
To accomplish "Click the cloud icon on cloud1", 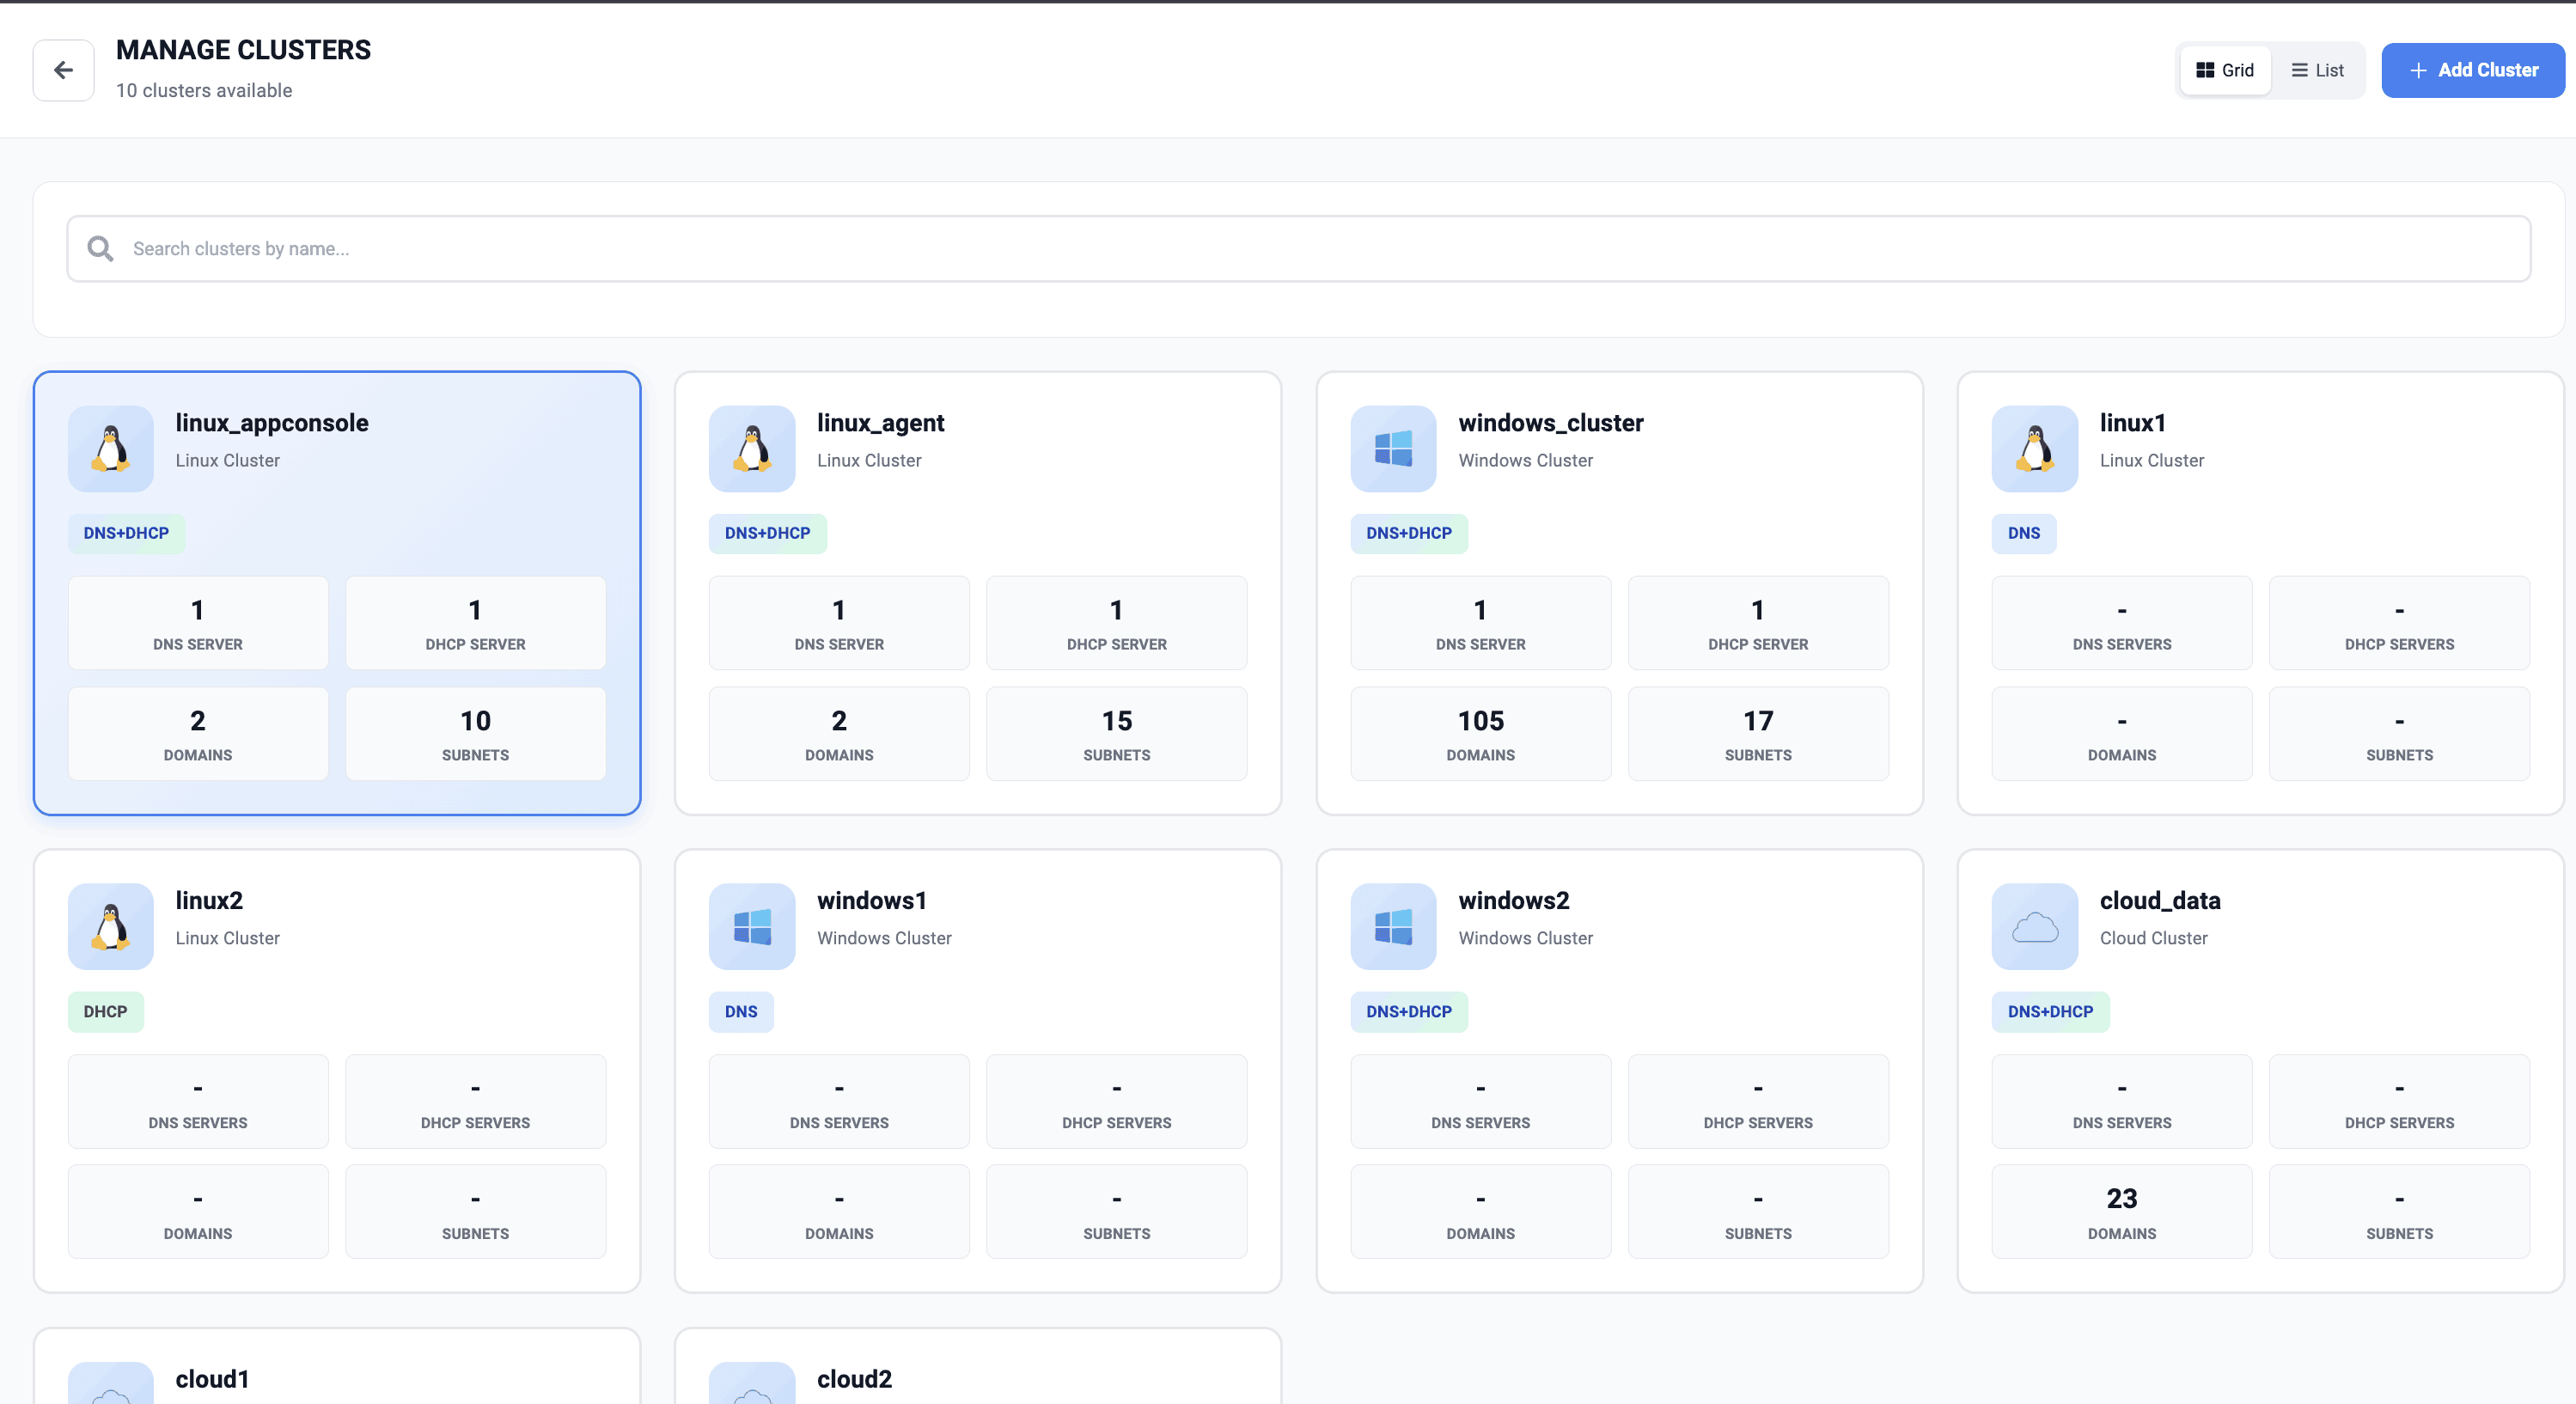I will click(x=110, y=1390).
